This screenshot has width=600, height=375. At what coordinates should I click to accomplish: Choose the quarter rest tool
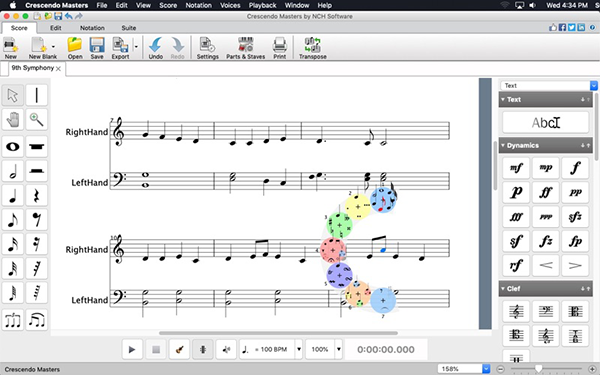37,196
